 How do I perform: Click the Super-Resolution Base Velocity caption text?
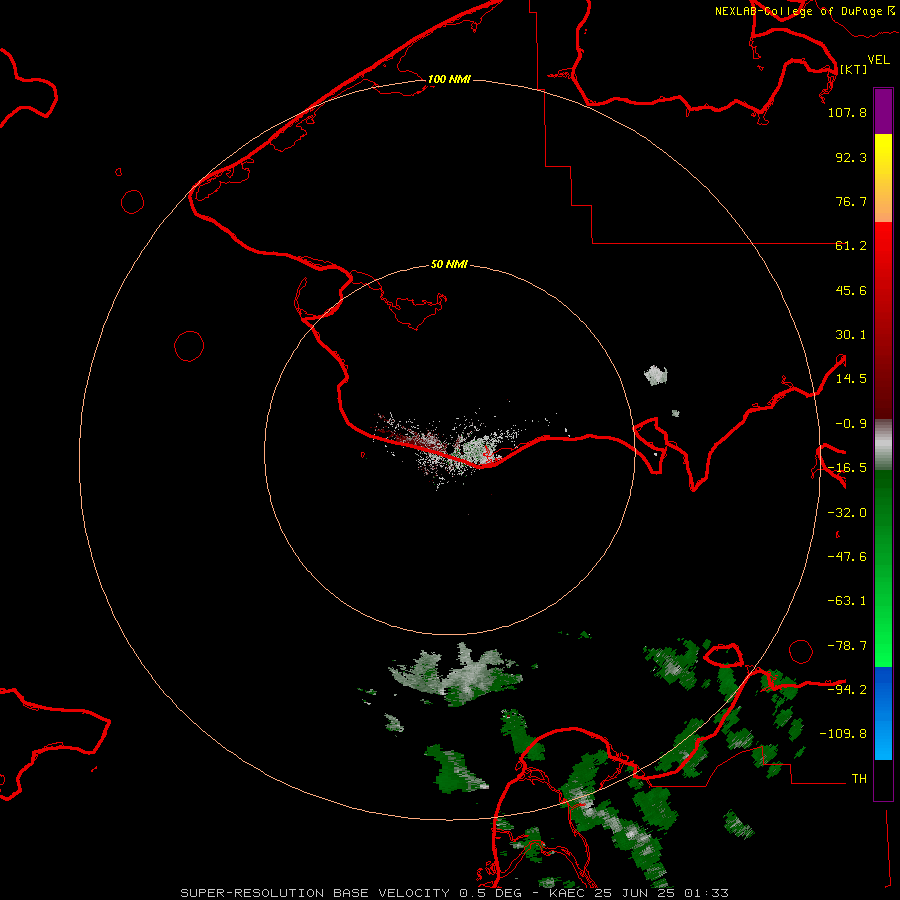tap(454, 893)
